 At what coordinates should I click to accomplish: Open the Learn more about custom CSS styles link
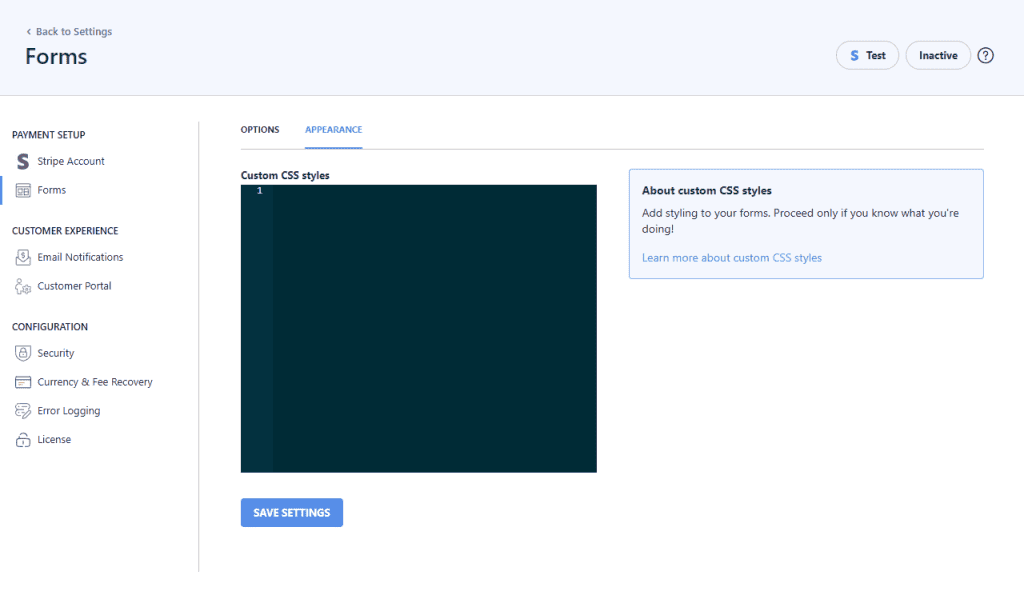[x=731, y=257]
